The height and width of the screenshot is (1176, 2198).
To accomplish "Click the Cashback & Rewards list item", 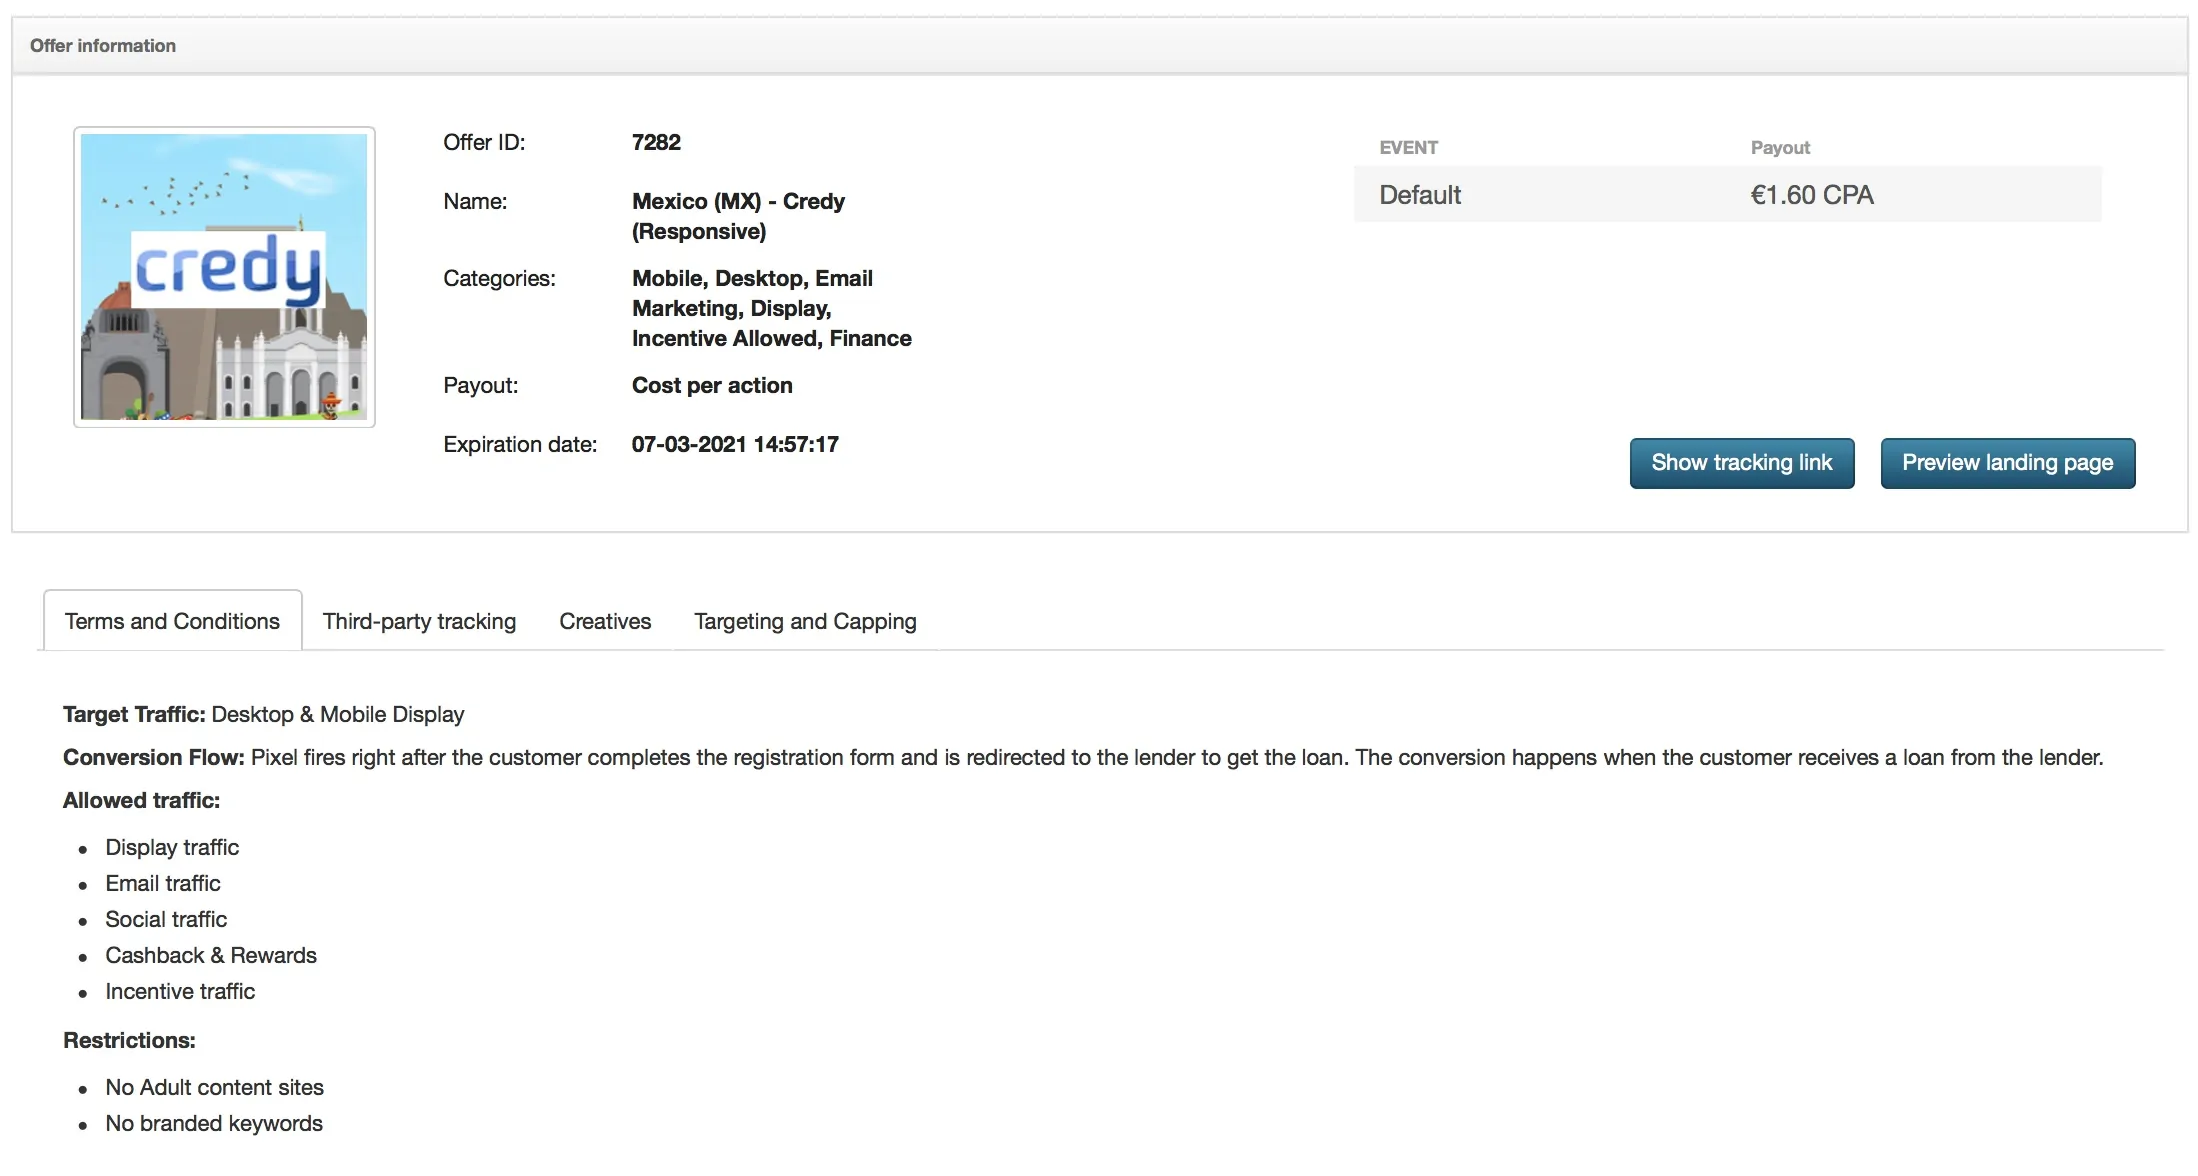I will tap(211, 955).
